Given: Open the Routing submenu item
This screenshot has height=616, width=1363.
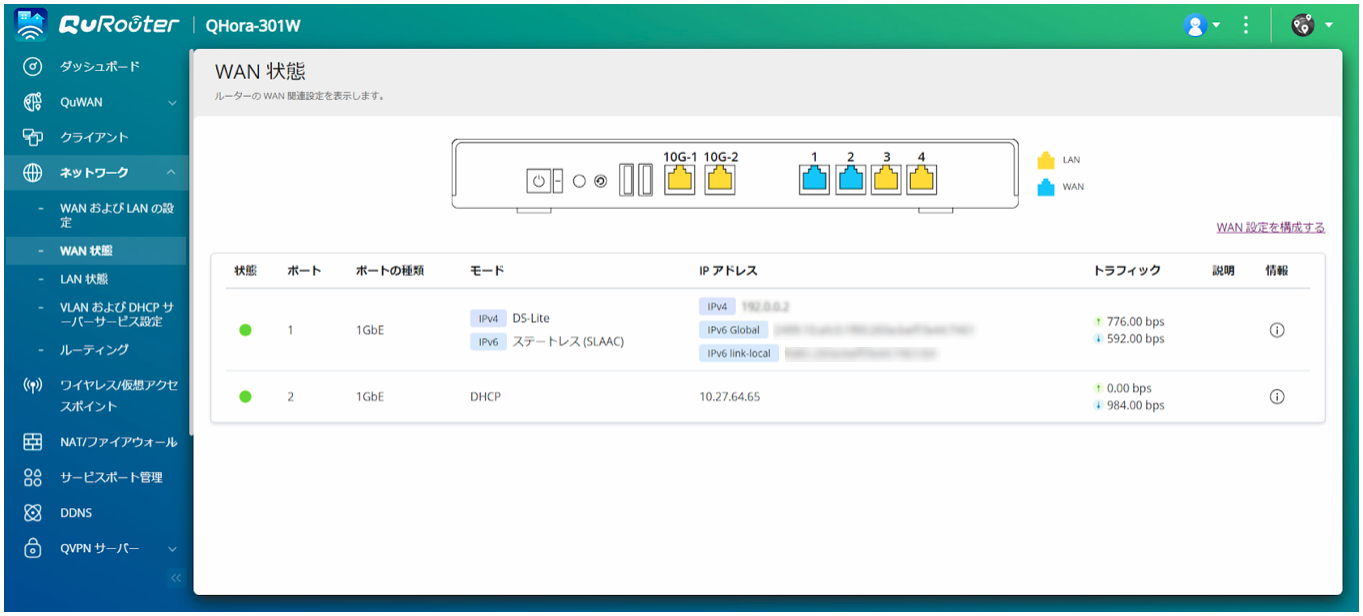Looking at the screenshot, I should [x=94, y=350].
